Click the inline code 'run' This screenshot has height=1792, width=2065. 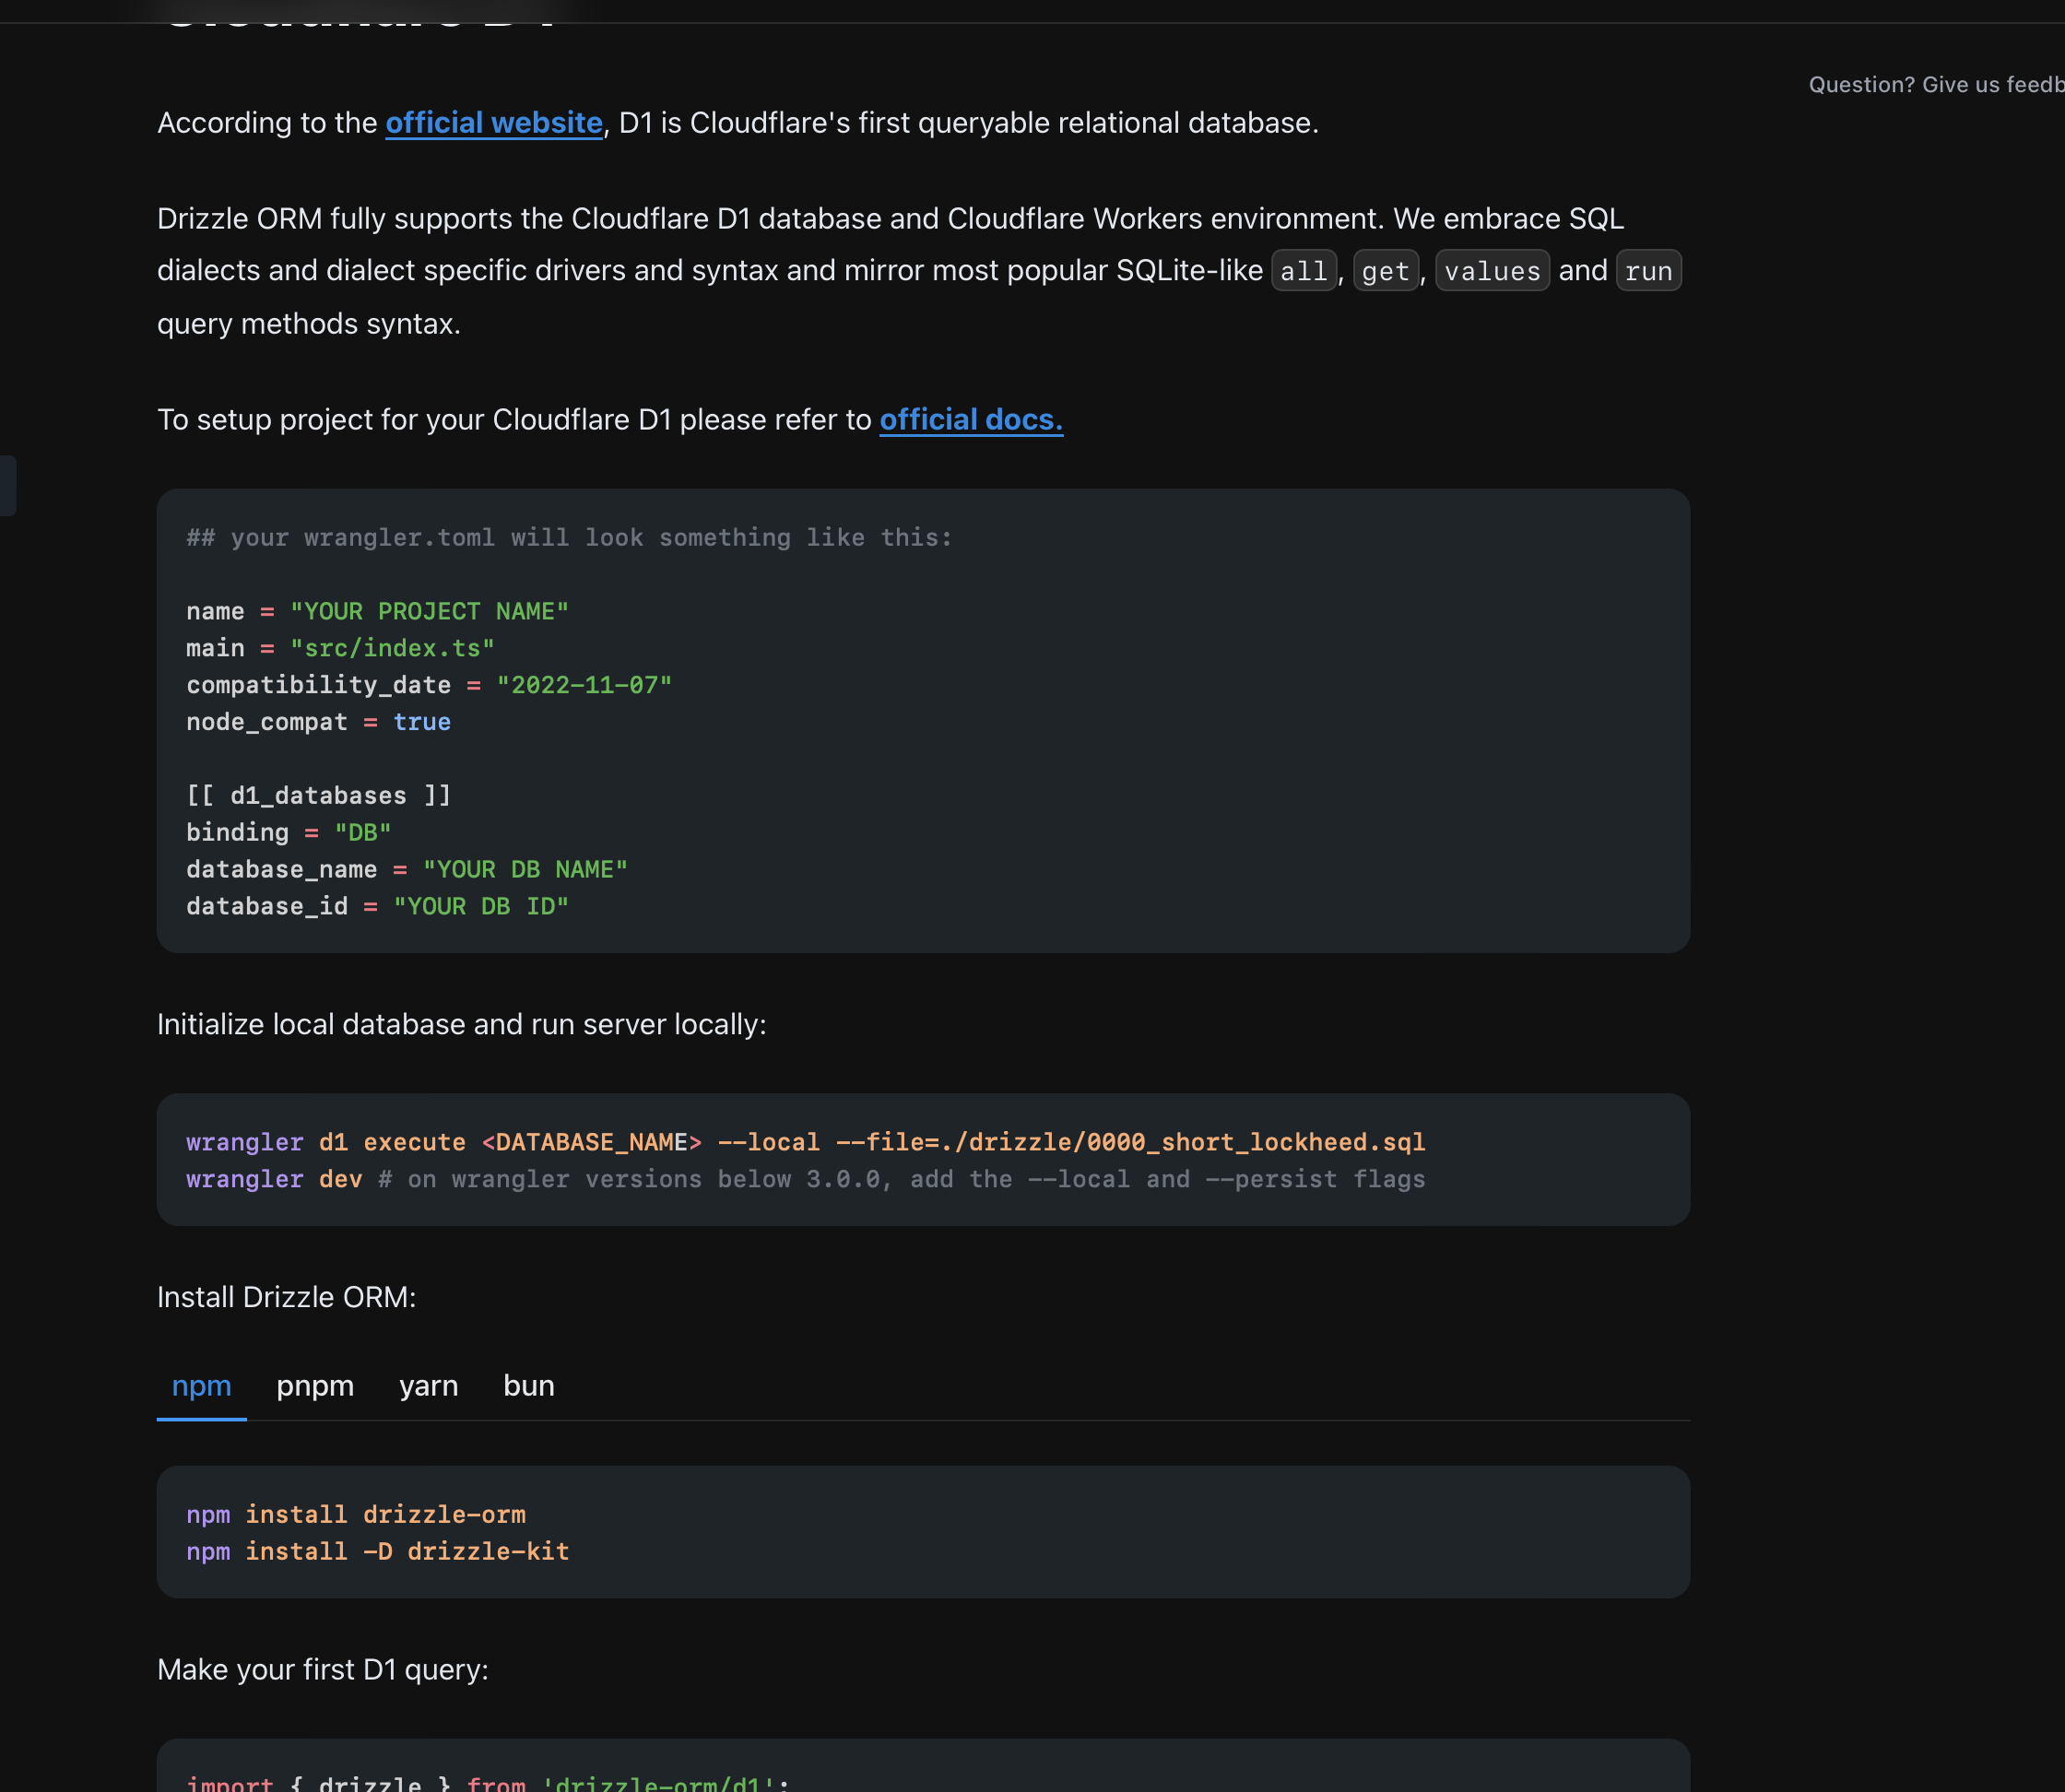(1648, 271)
